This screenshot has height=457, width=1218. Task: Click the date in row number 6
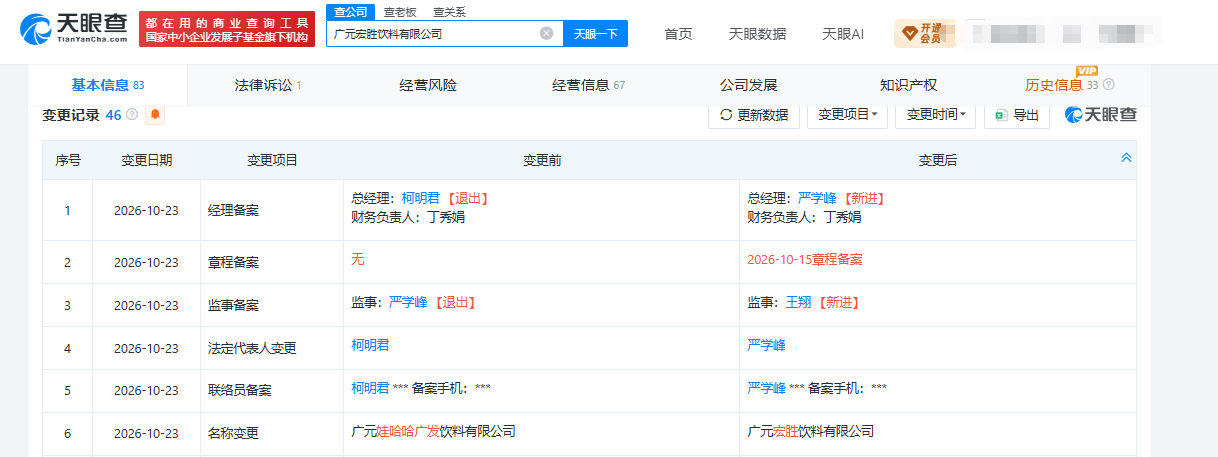146,434
